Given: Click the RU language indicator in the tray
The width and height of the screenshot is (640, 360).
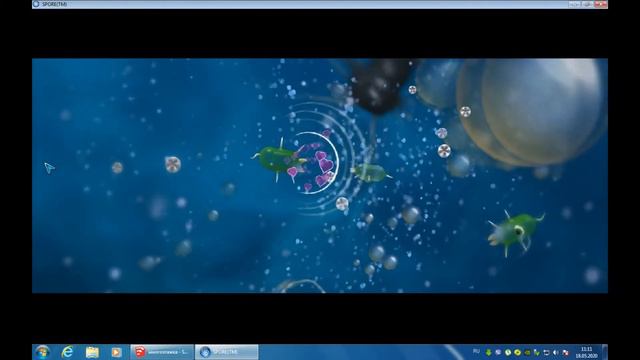Looking at the screenshot, I should 476,351.
